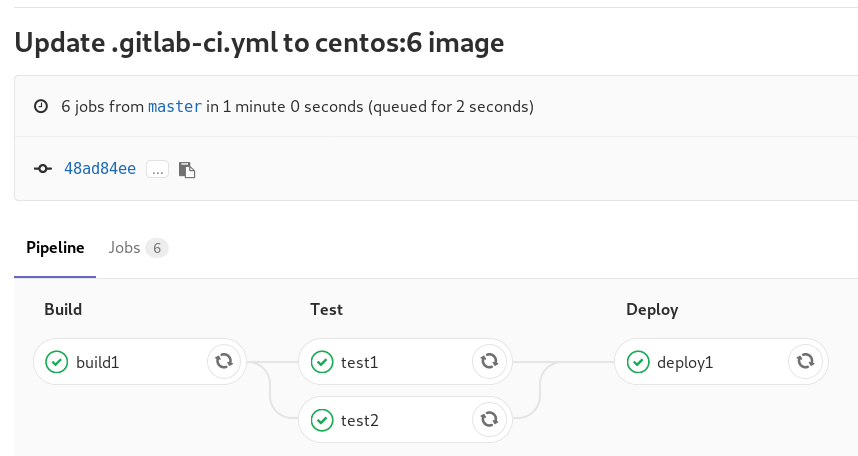Retry the test2 job
The width and height of the screenshot is (858, 456).
[x=489, y=420]
